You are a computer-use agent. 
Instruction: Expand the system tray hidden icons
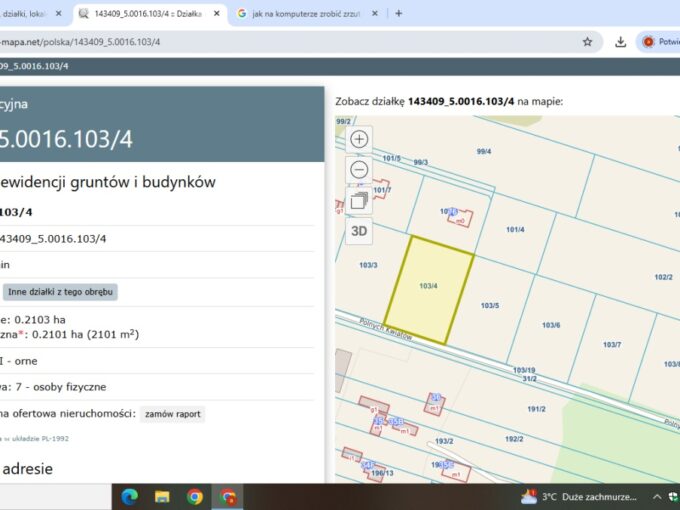tap(656, 496)
